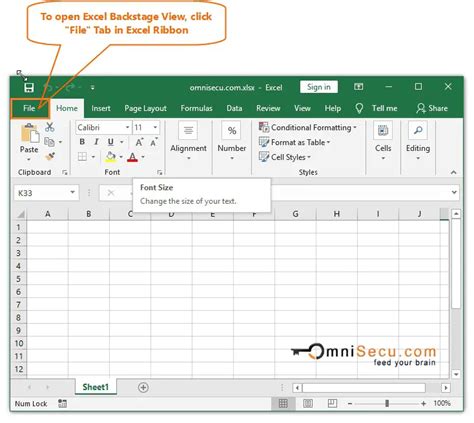The image size is (474, 423).
Task: Toggle Bold formatting
Action: click(x=82, y=142)
